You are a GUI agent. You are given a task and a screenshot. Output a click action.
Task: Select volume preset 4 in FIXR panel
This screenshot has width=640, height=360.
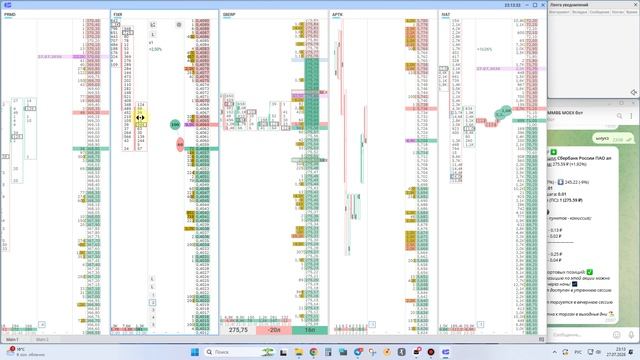click(153, 318)
